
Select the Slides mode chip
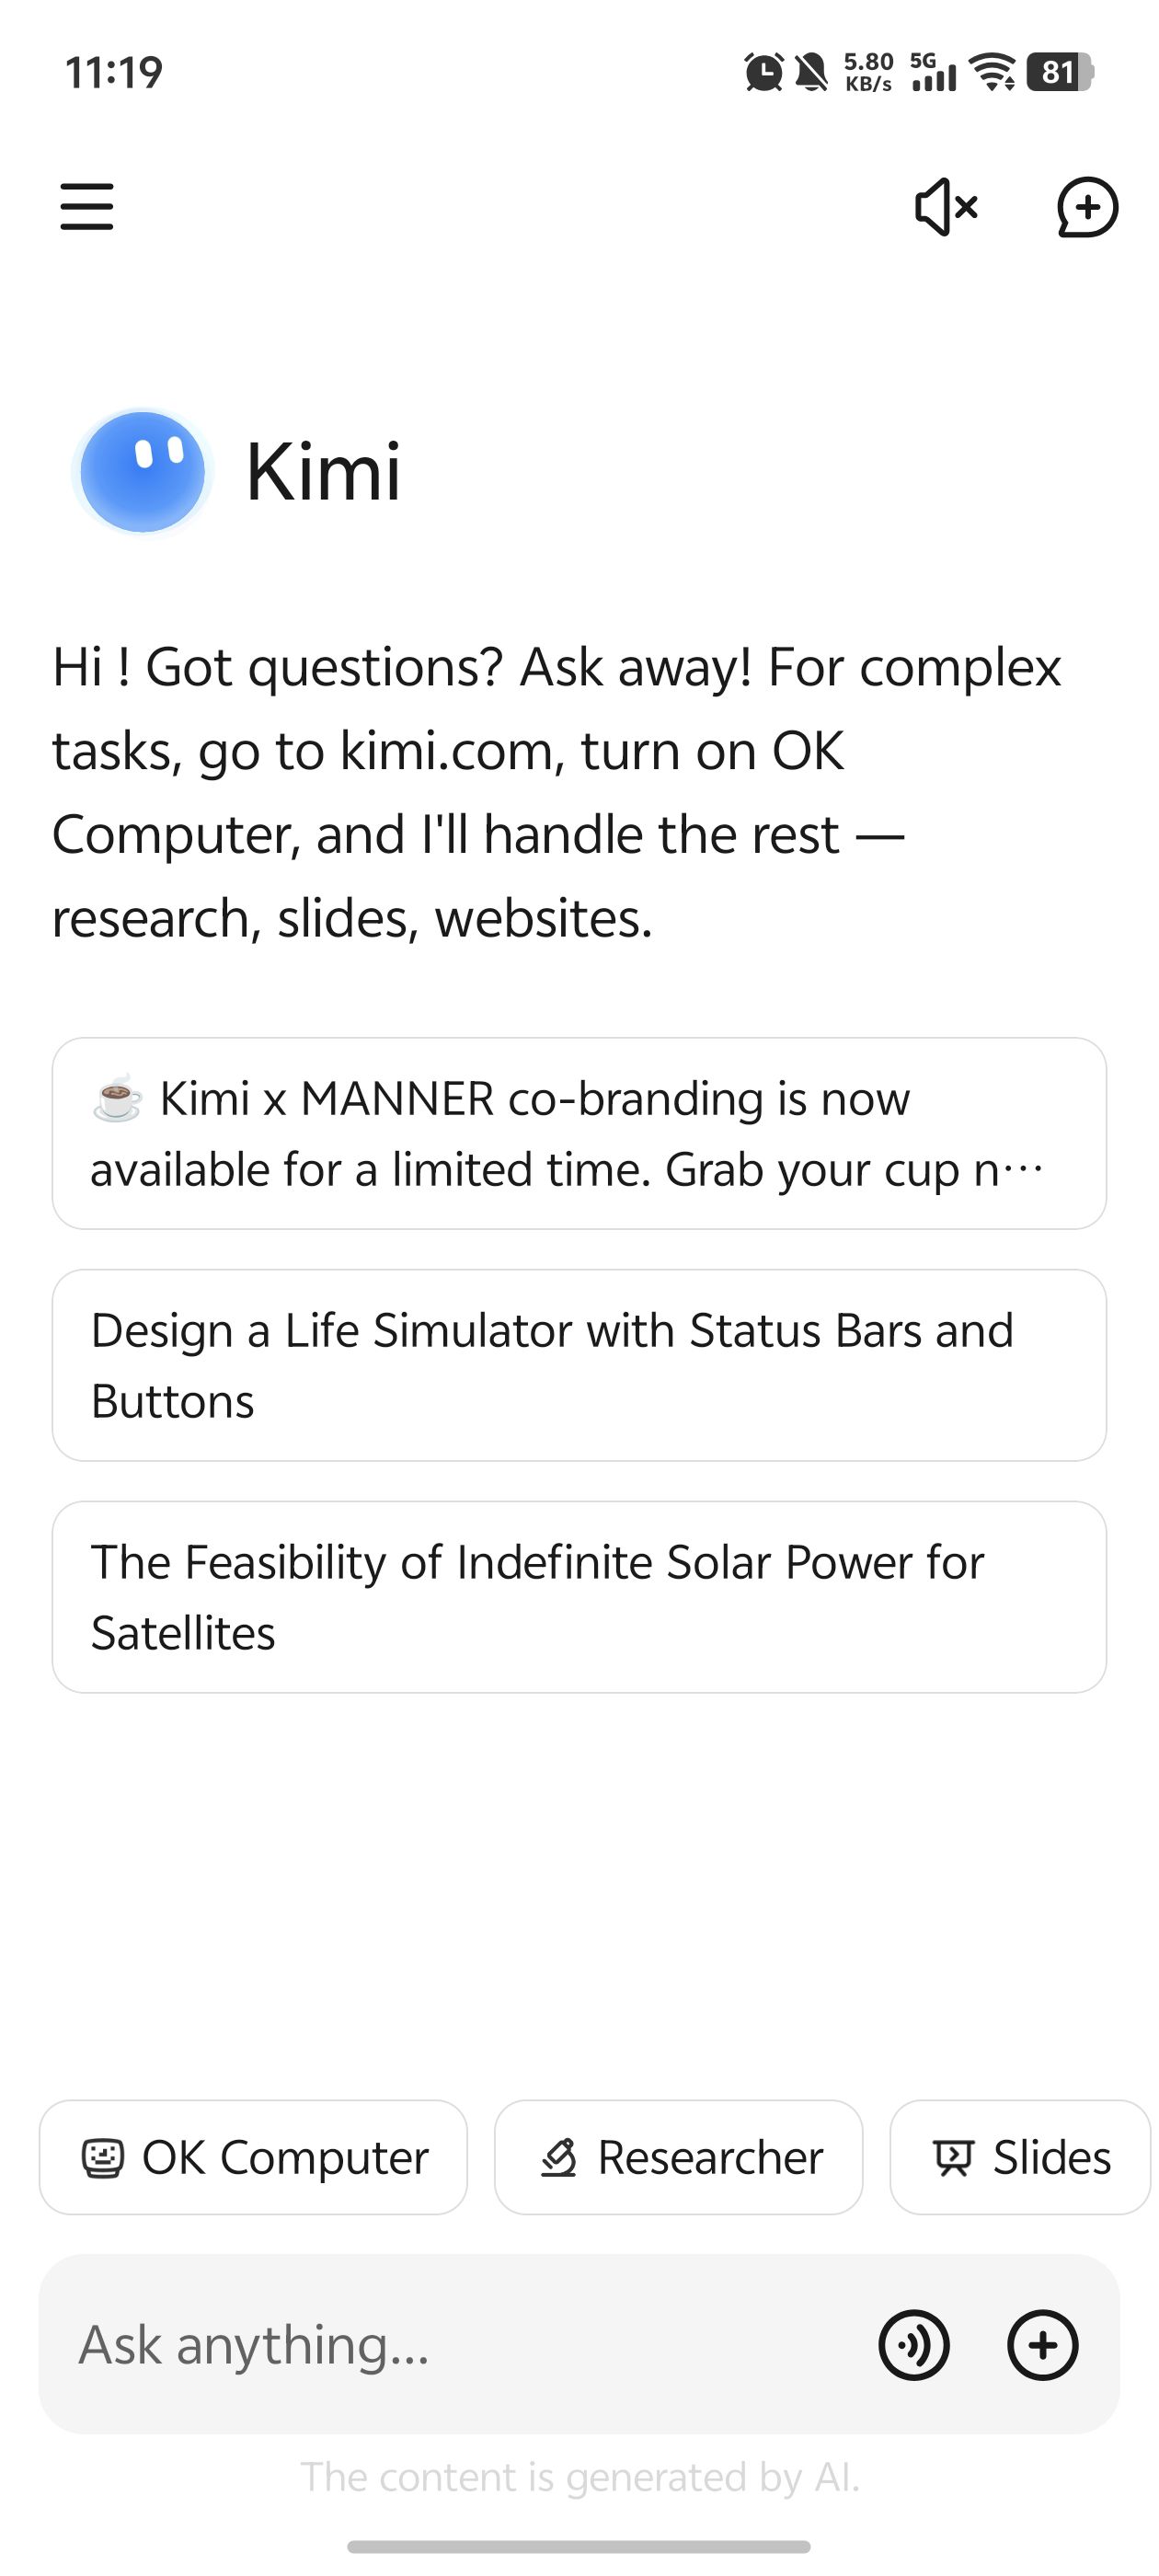(x=1020, y=2157)
